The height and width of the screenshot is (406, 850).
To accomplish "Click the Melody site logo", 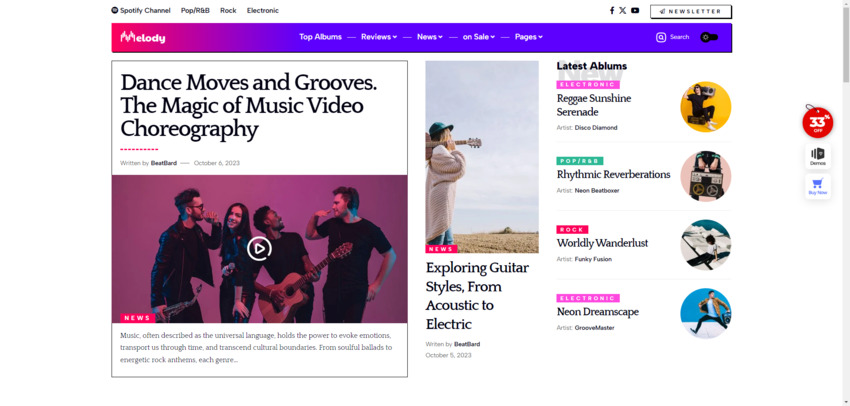I will 143,37.
